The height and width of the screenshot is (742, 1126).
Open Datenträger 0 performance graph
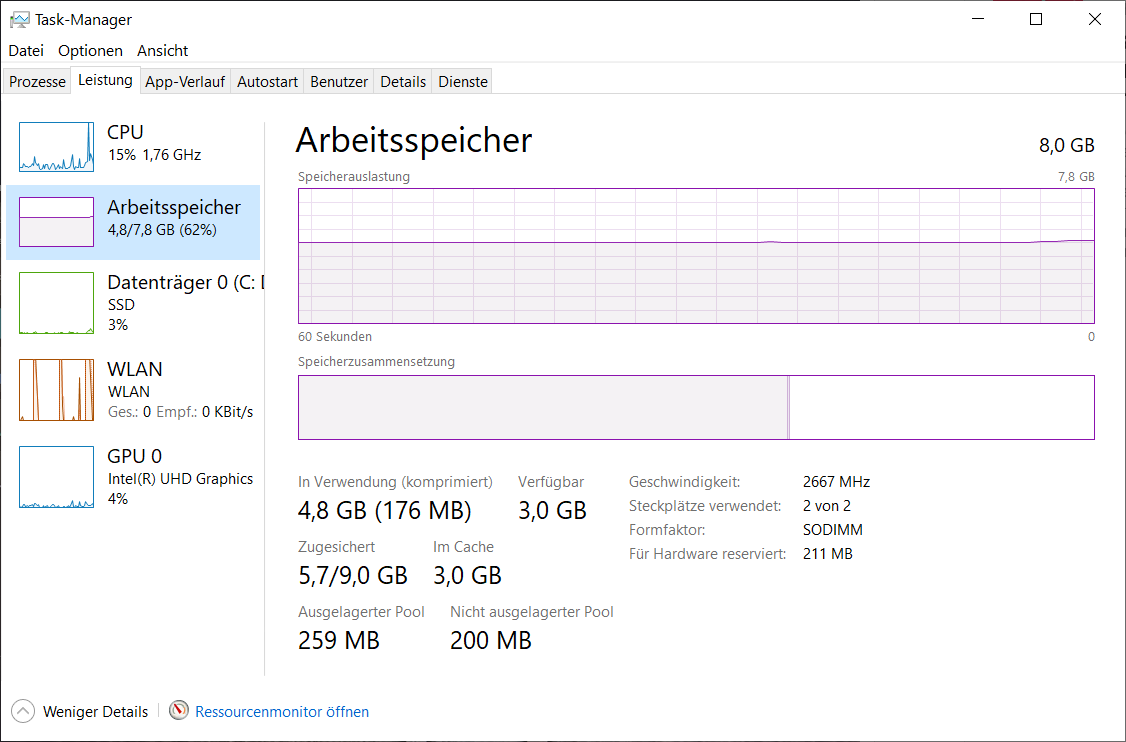56,303
